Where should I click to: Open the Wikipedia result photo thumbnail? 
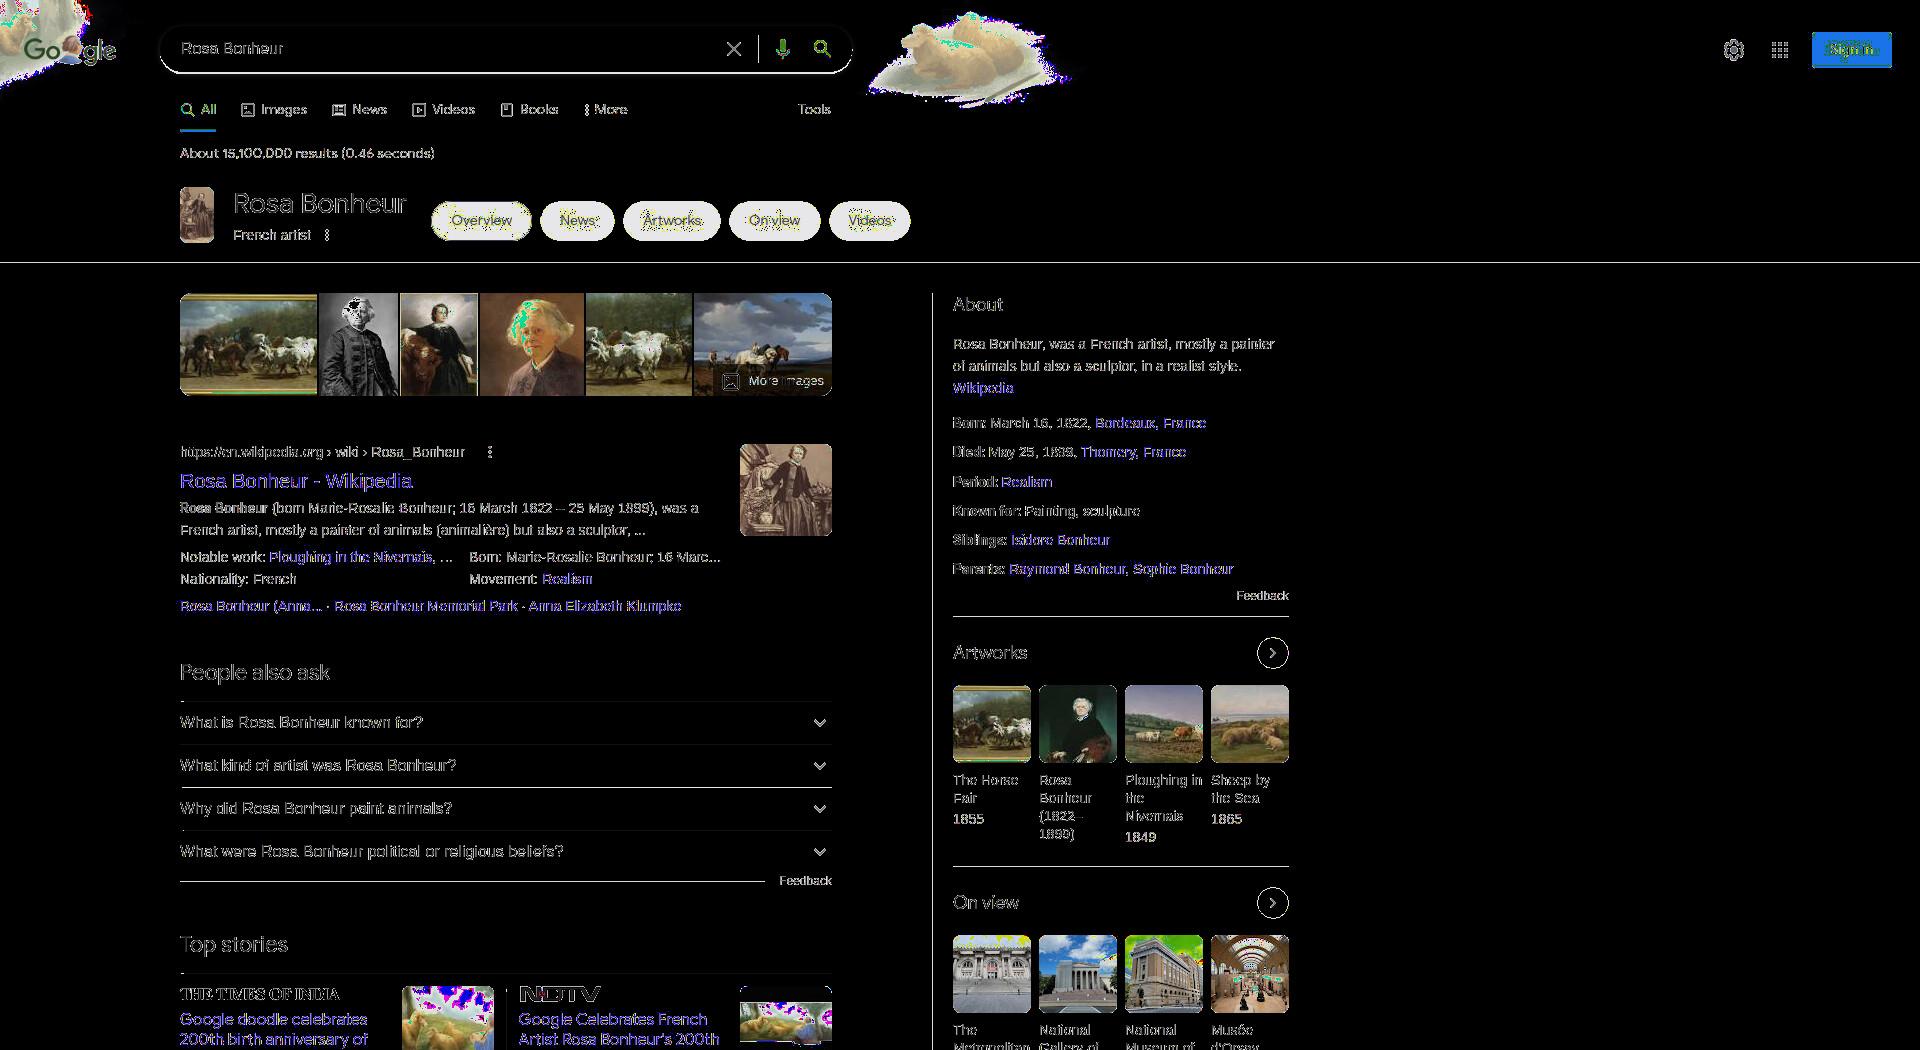(x=786, y=490)
